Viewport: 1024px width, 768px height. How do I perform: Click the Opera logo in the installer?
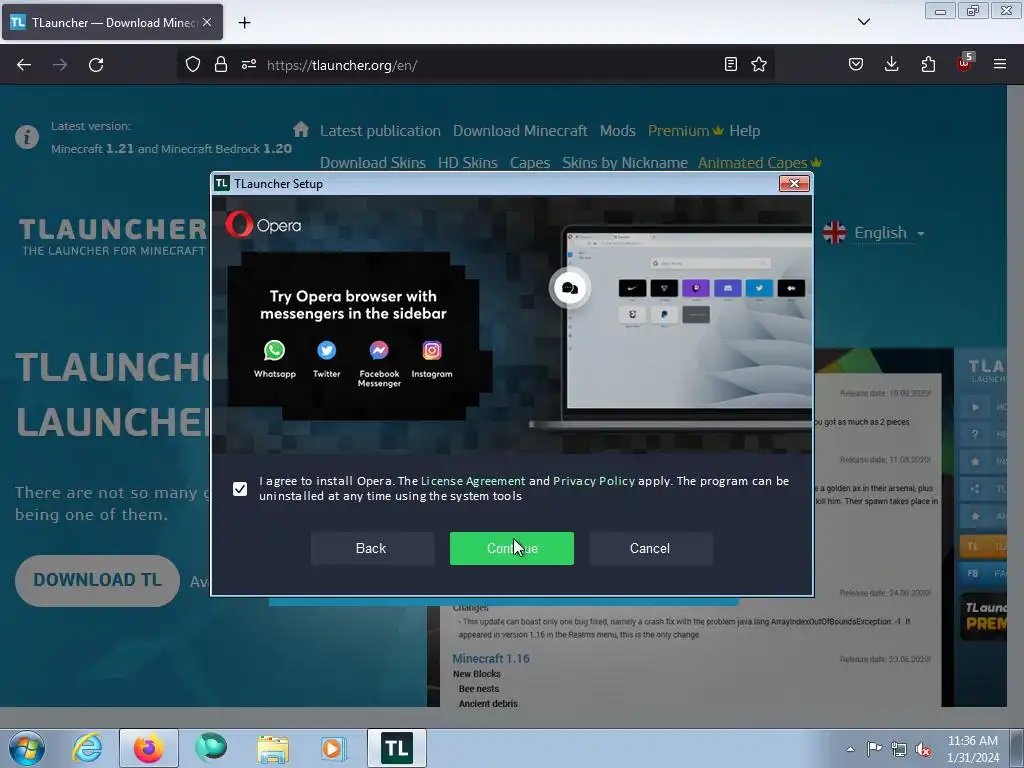pos(263,225)
